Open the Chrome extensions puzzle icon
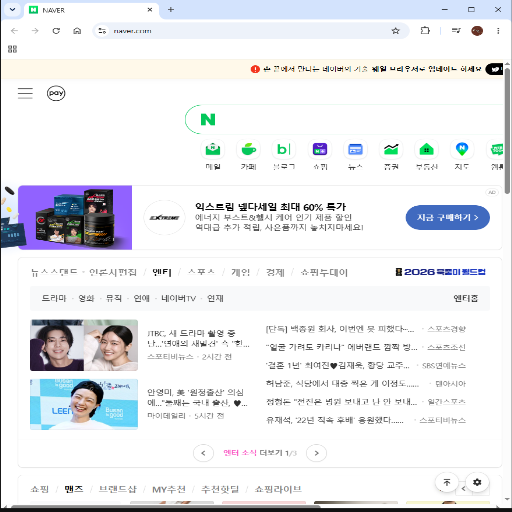Image resolution: width=512 pixels, height=512 pixels. pyautogui.click(x=425, y=31)
